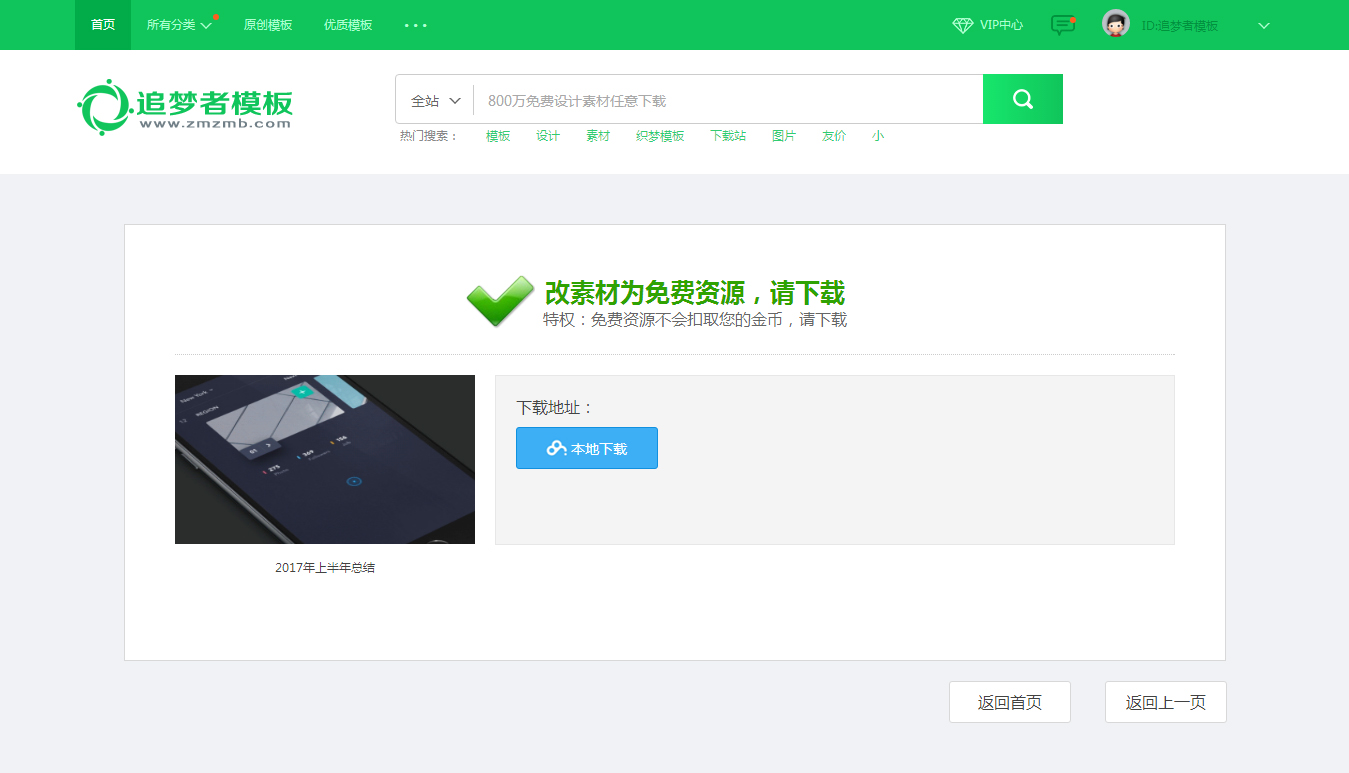Click the 返回首页 button
1349x773 pixels.
pos(1009,702)
